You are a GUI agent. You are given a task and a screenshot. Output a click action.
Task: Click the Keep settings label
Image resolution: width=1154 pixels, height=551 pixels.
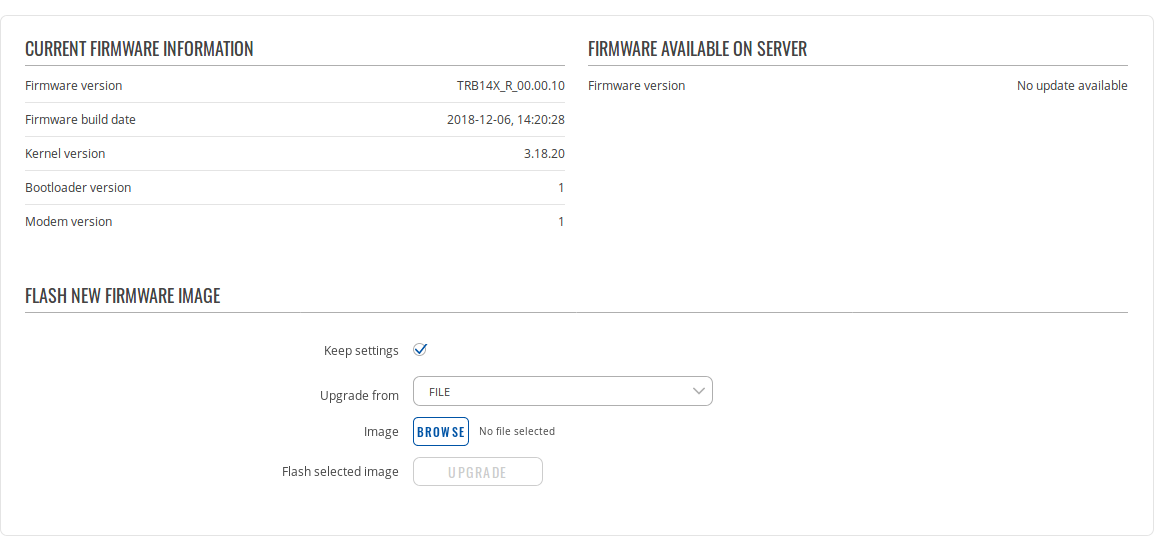pos(361,351)
